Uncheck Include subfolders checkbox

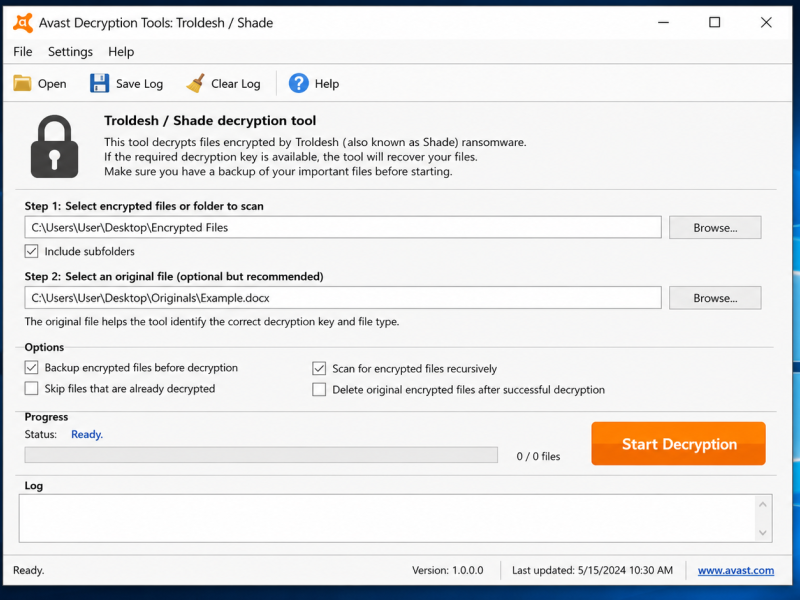point(32,251)
